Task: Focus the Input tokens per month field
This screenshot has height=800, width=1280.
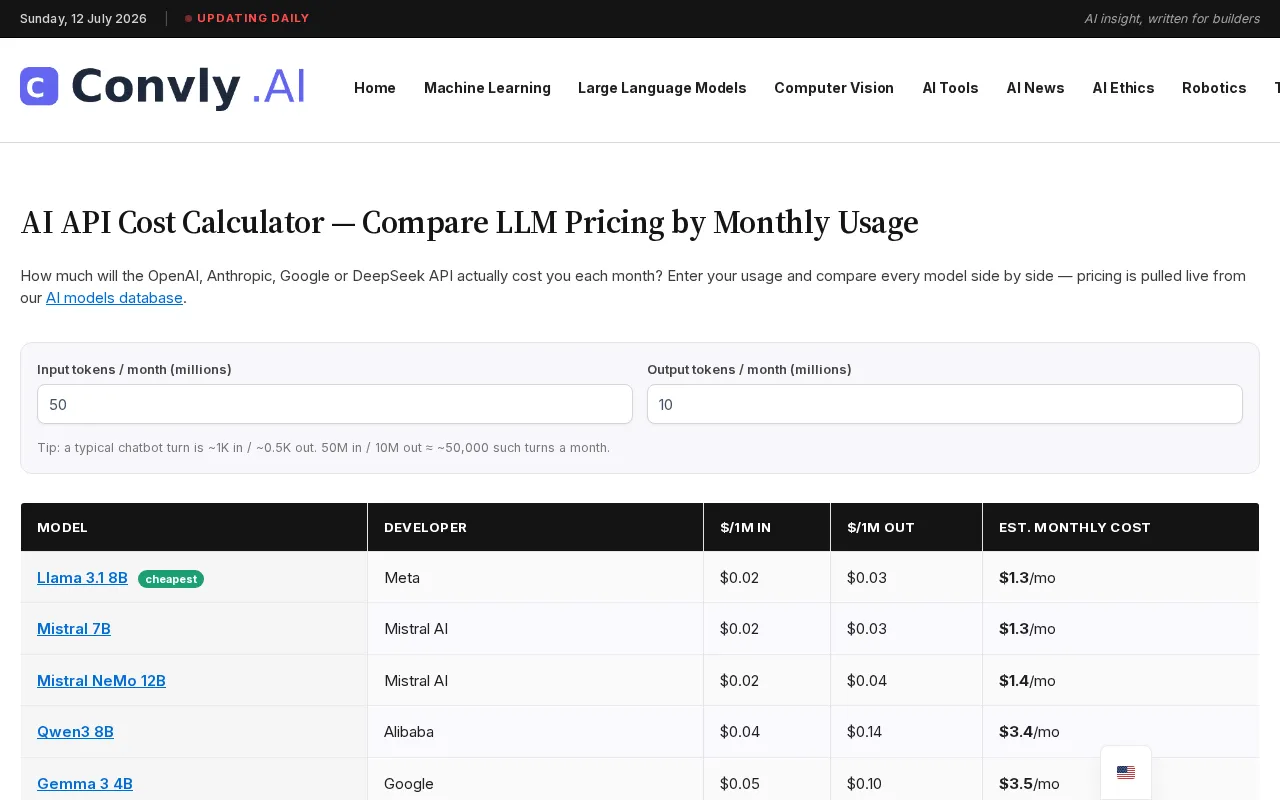Action: click(335, 404)
